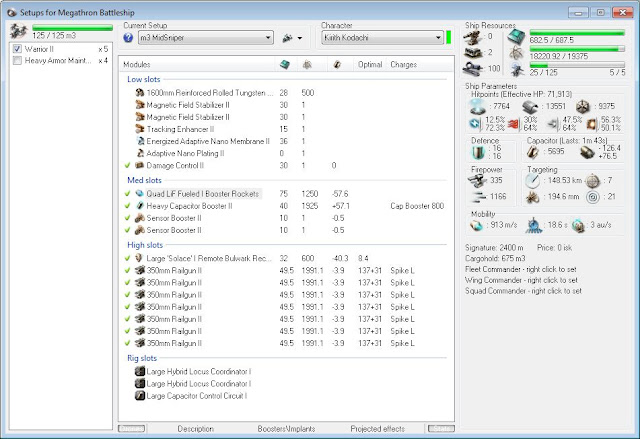
Task: Collapse the Rig slots group
Action: [142, 358]
